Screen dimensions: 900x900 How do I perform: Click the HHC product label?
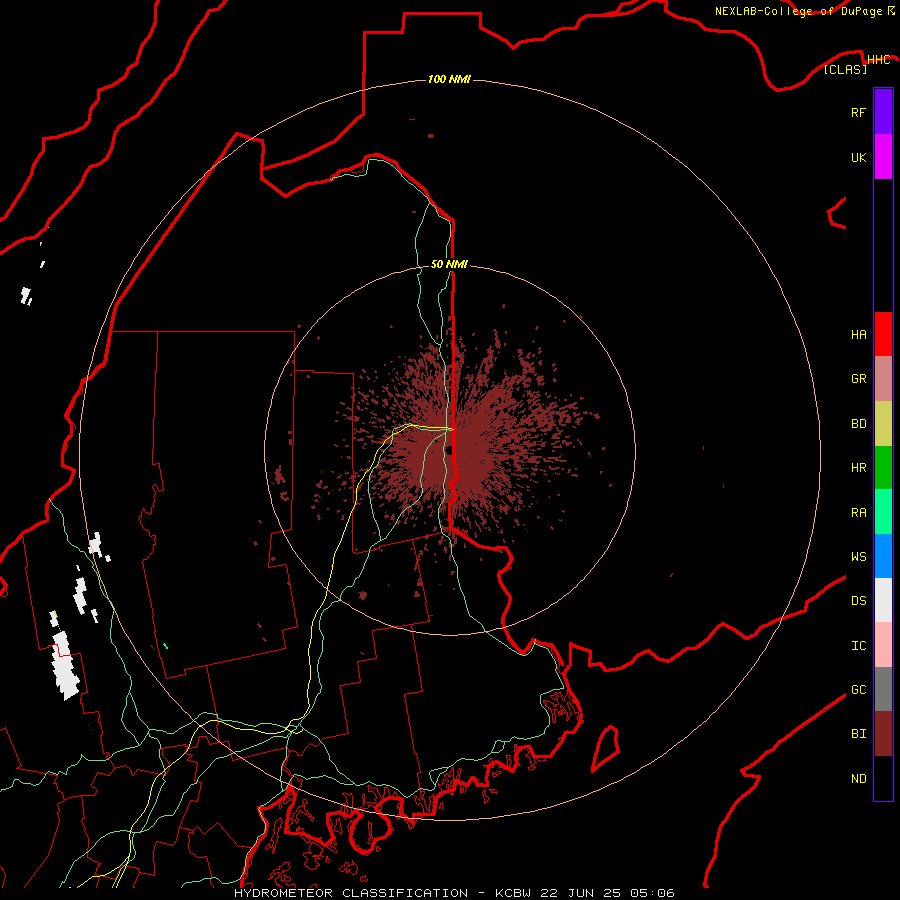878,60
